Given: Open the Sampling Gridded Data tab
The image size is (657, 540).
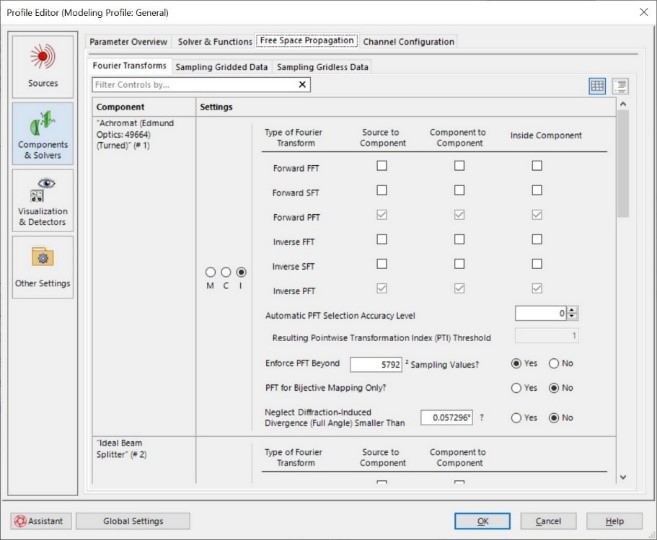Looking at the screenshot, I should click(222, 67).
